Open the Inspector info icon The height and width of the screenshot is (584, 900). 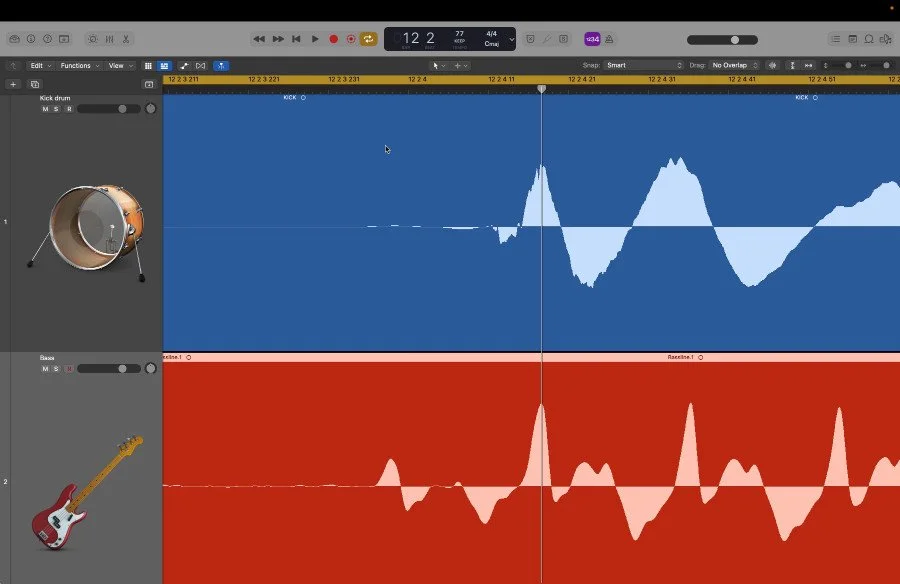pyautogui.click(x=31, y=39)
